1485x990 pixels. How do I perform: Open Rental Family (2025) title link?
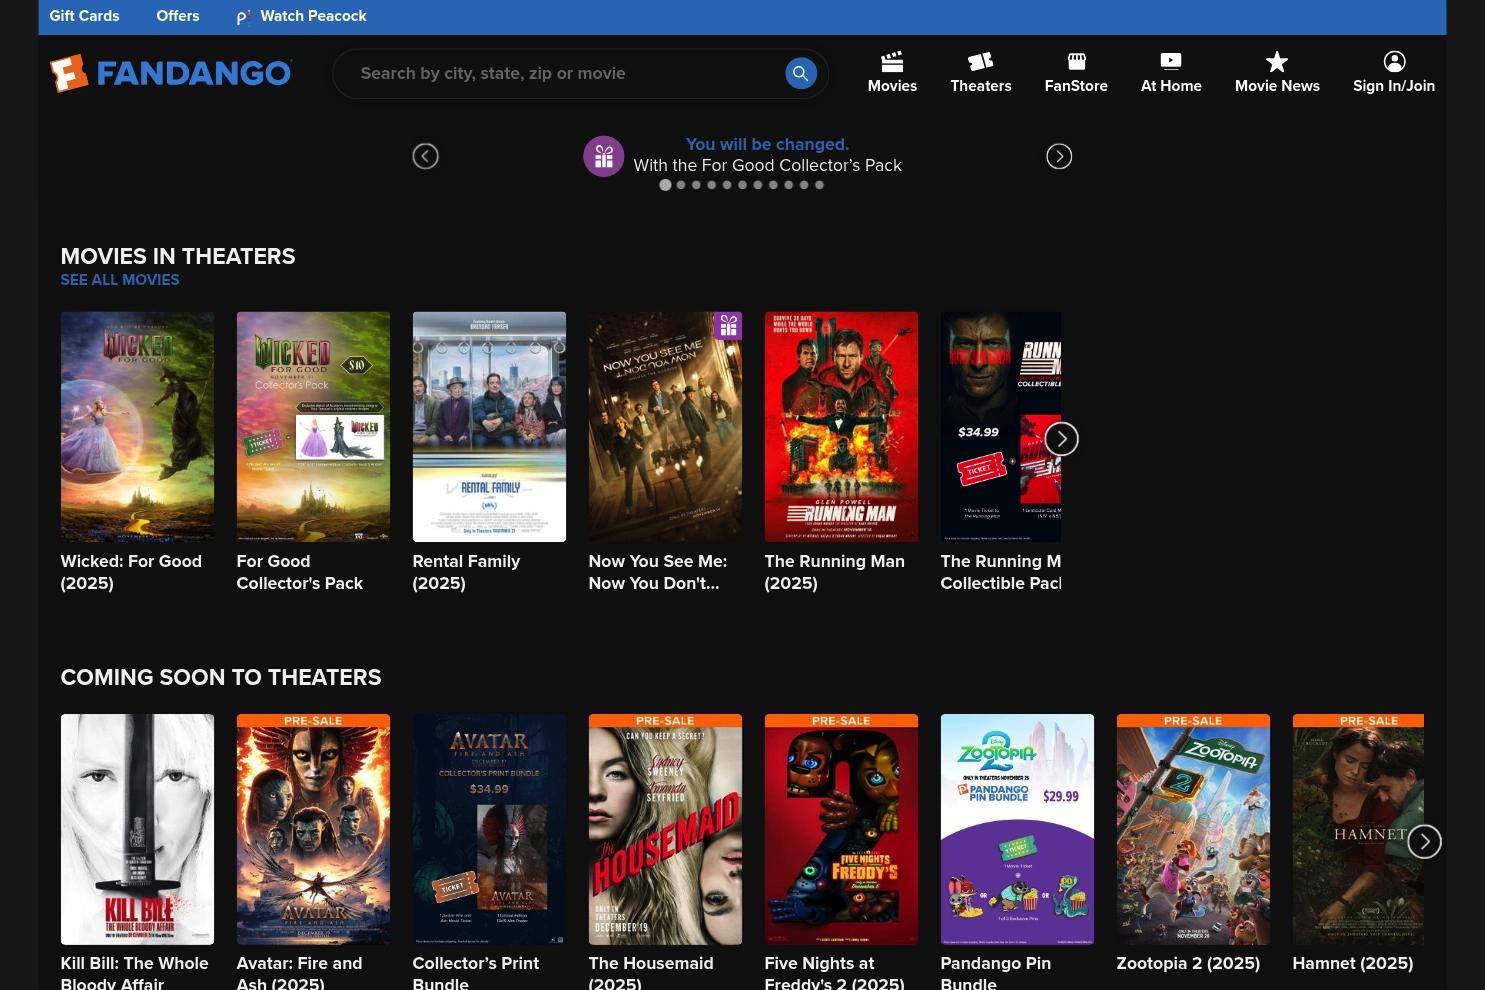pos(466,572)
